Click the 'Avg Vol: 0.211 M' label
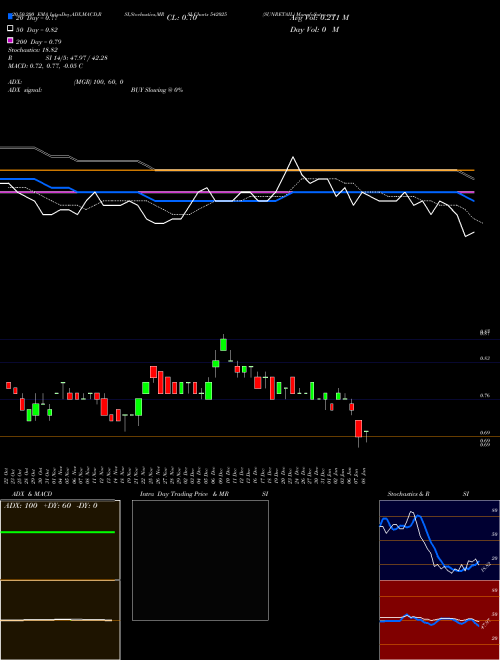The height and width of the screenshot is (660, 500). coord(319,18)
